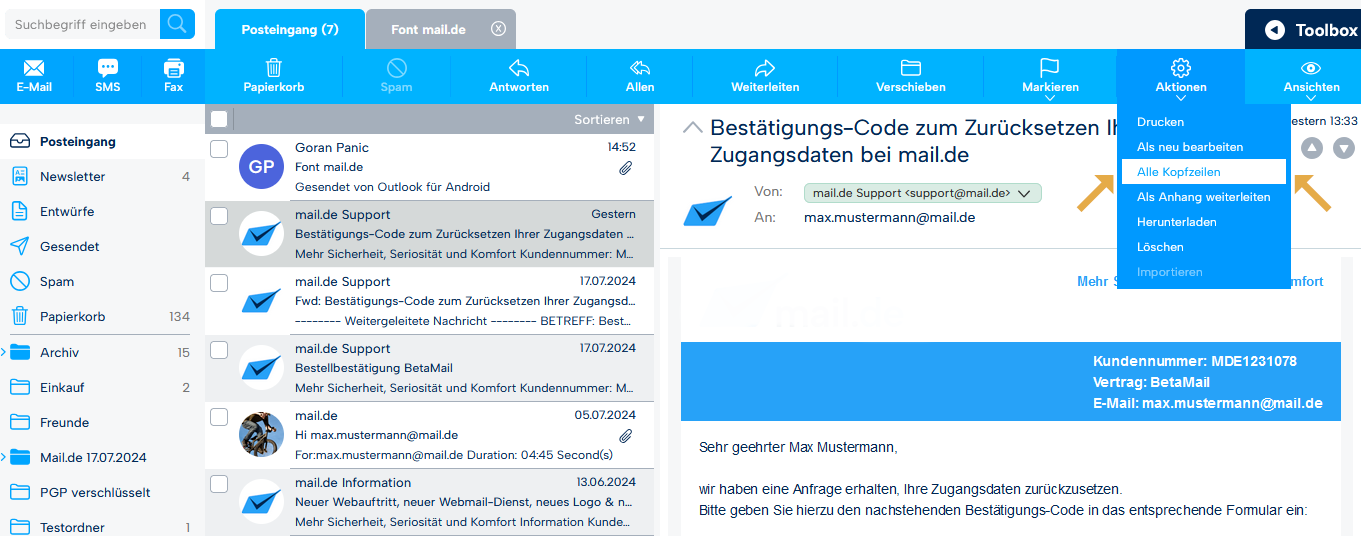Select Herunterladen in Aktionen menu
Image resolution: width=1361 pixels, height=536 pixels.
[x=1177, y=222]
